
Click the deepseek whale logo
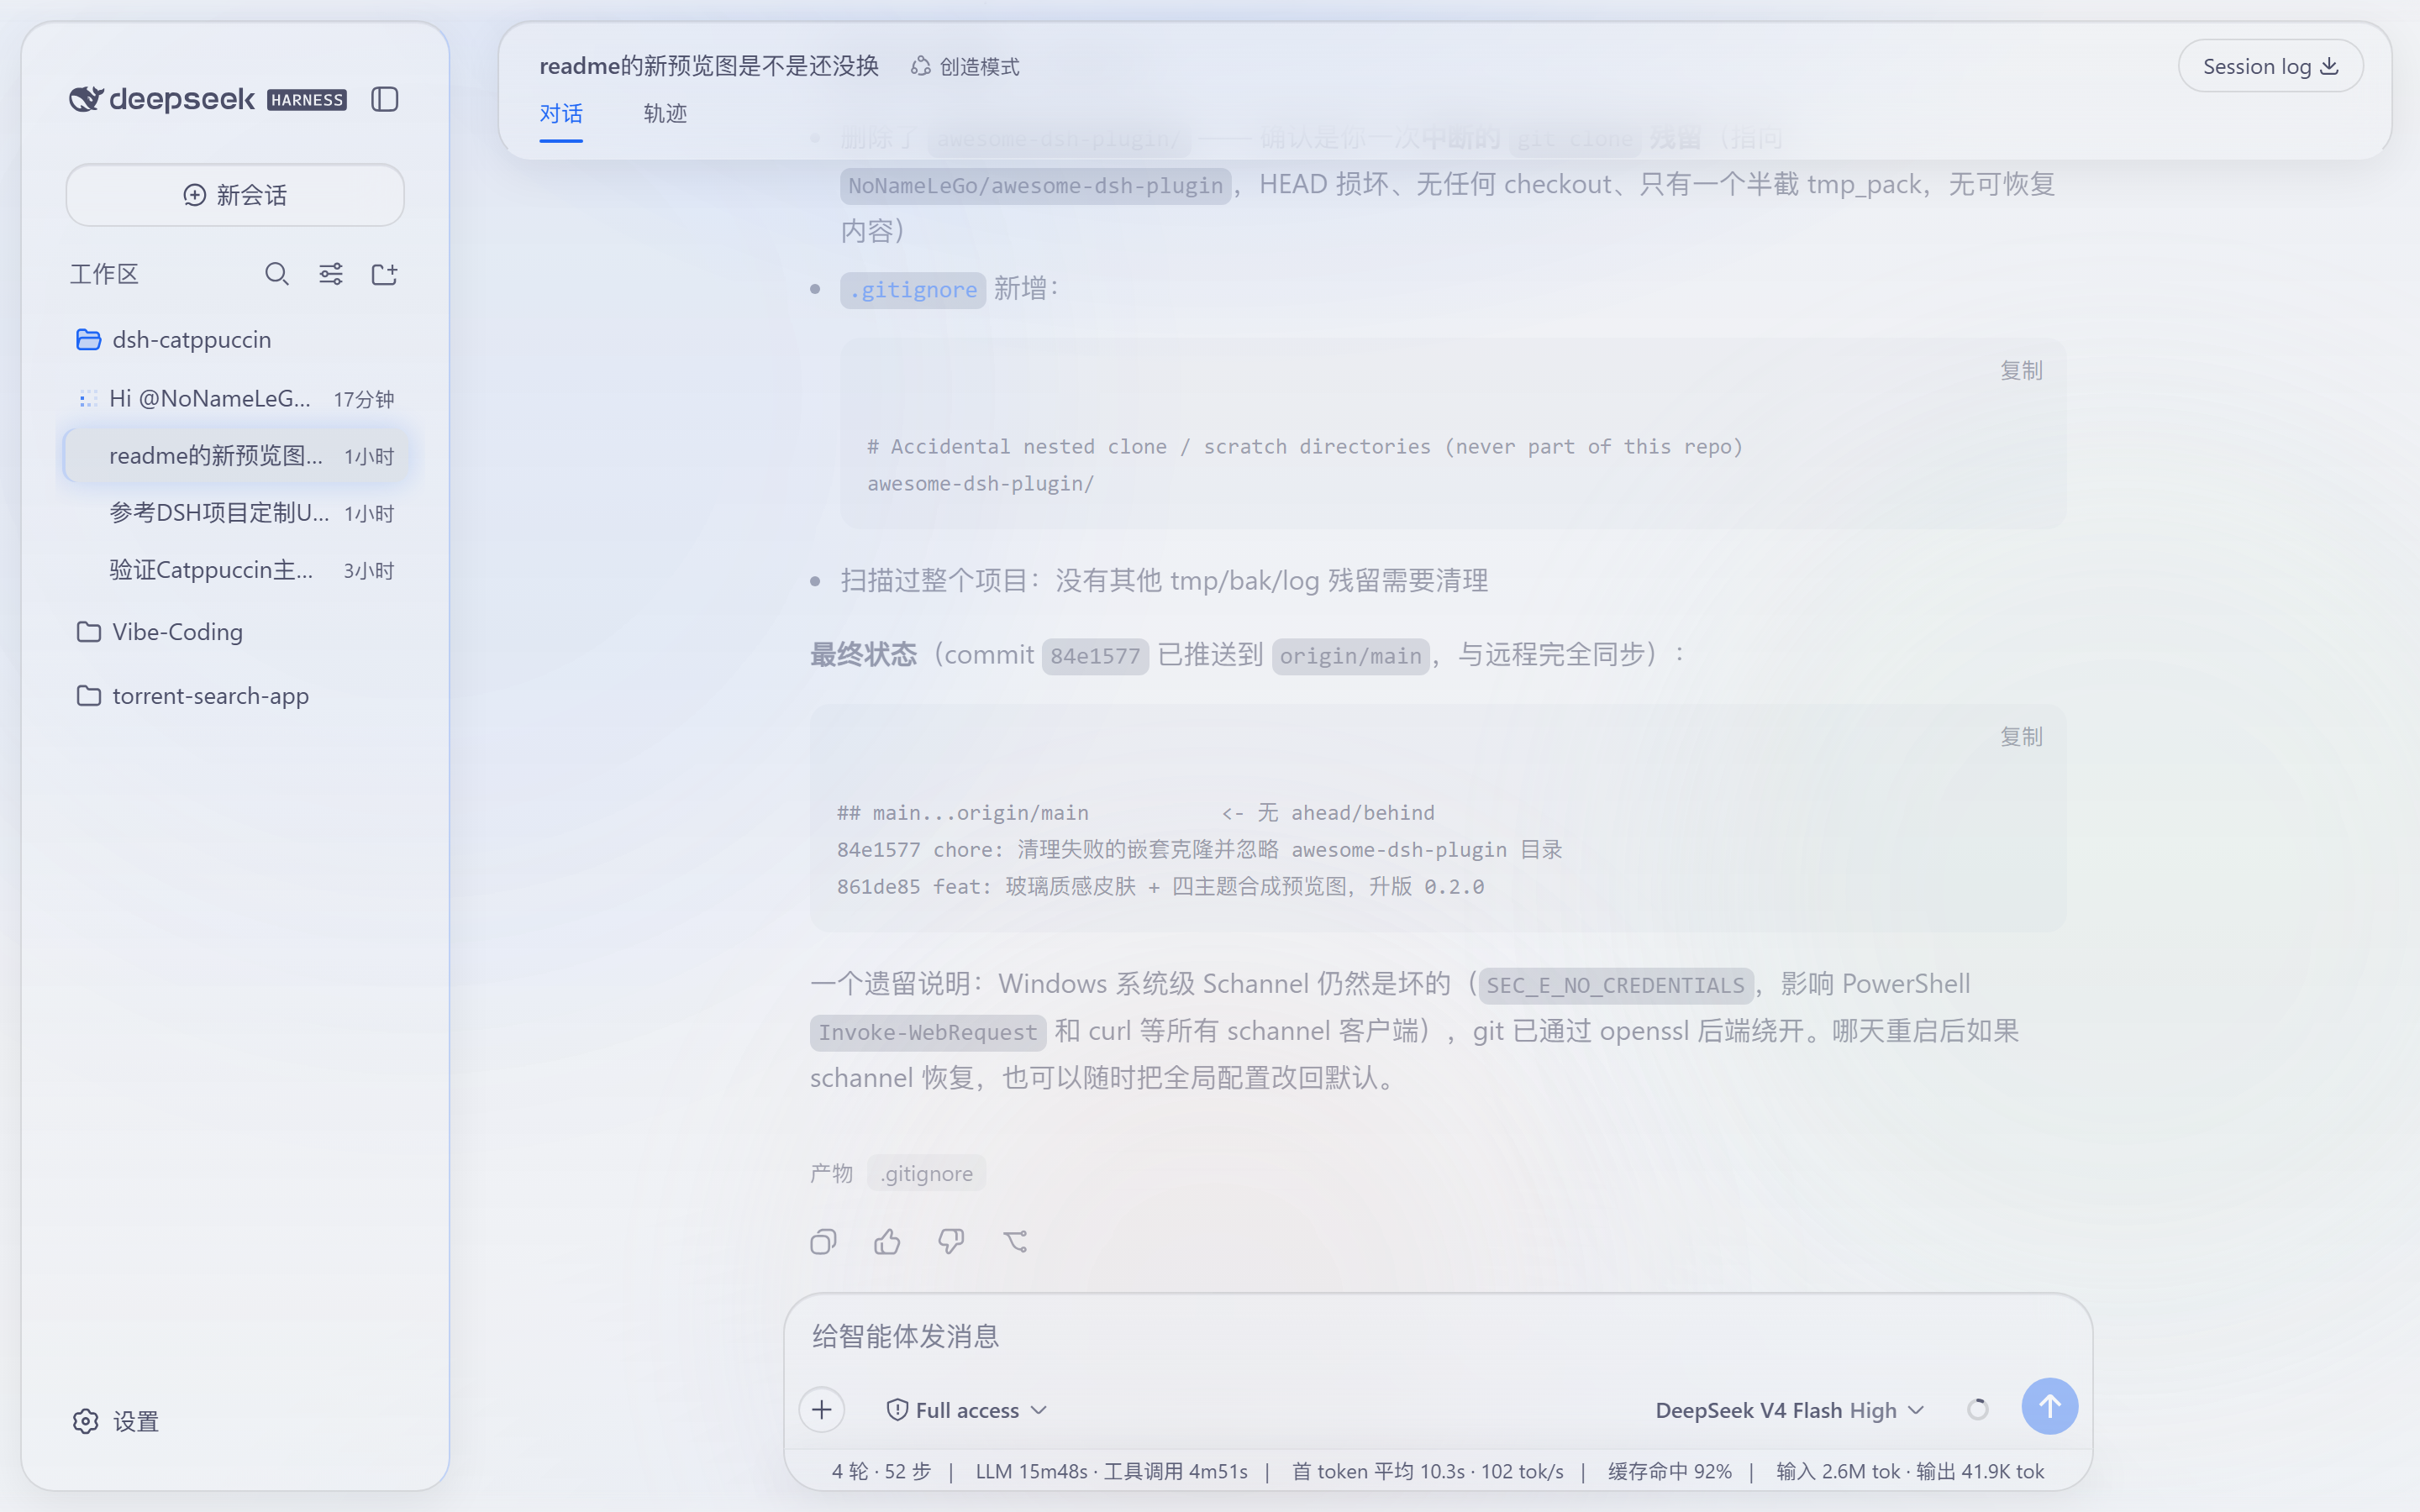pos(86,99)
